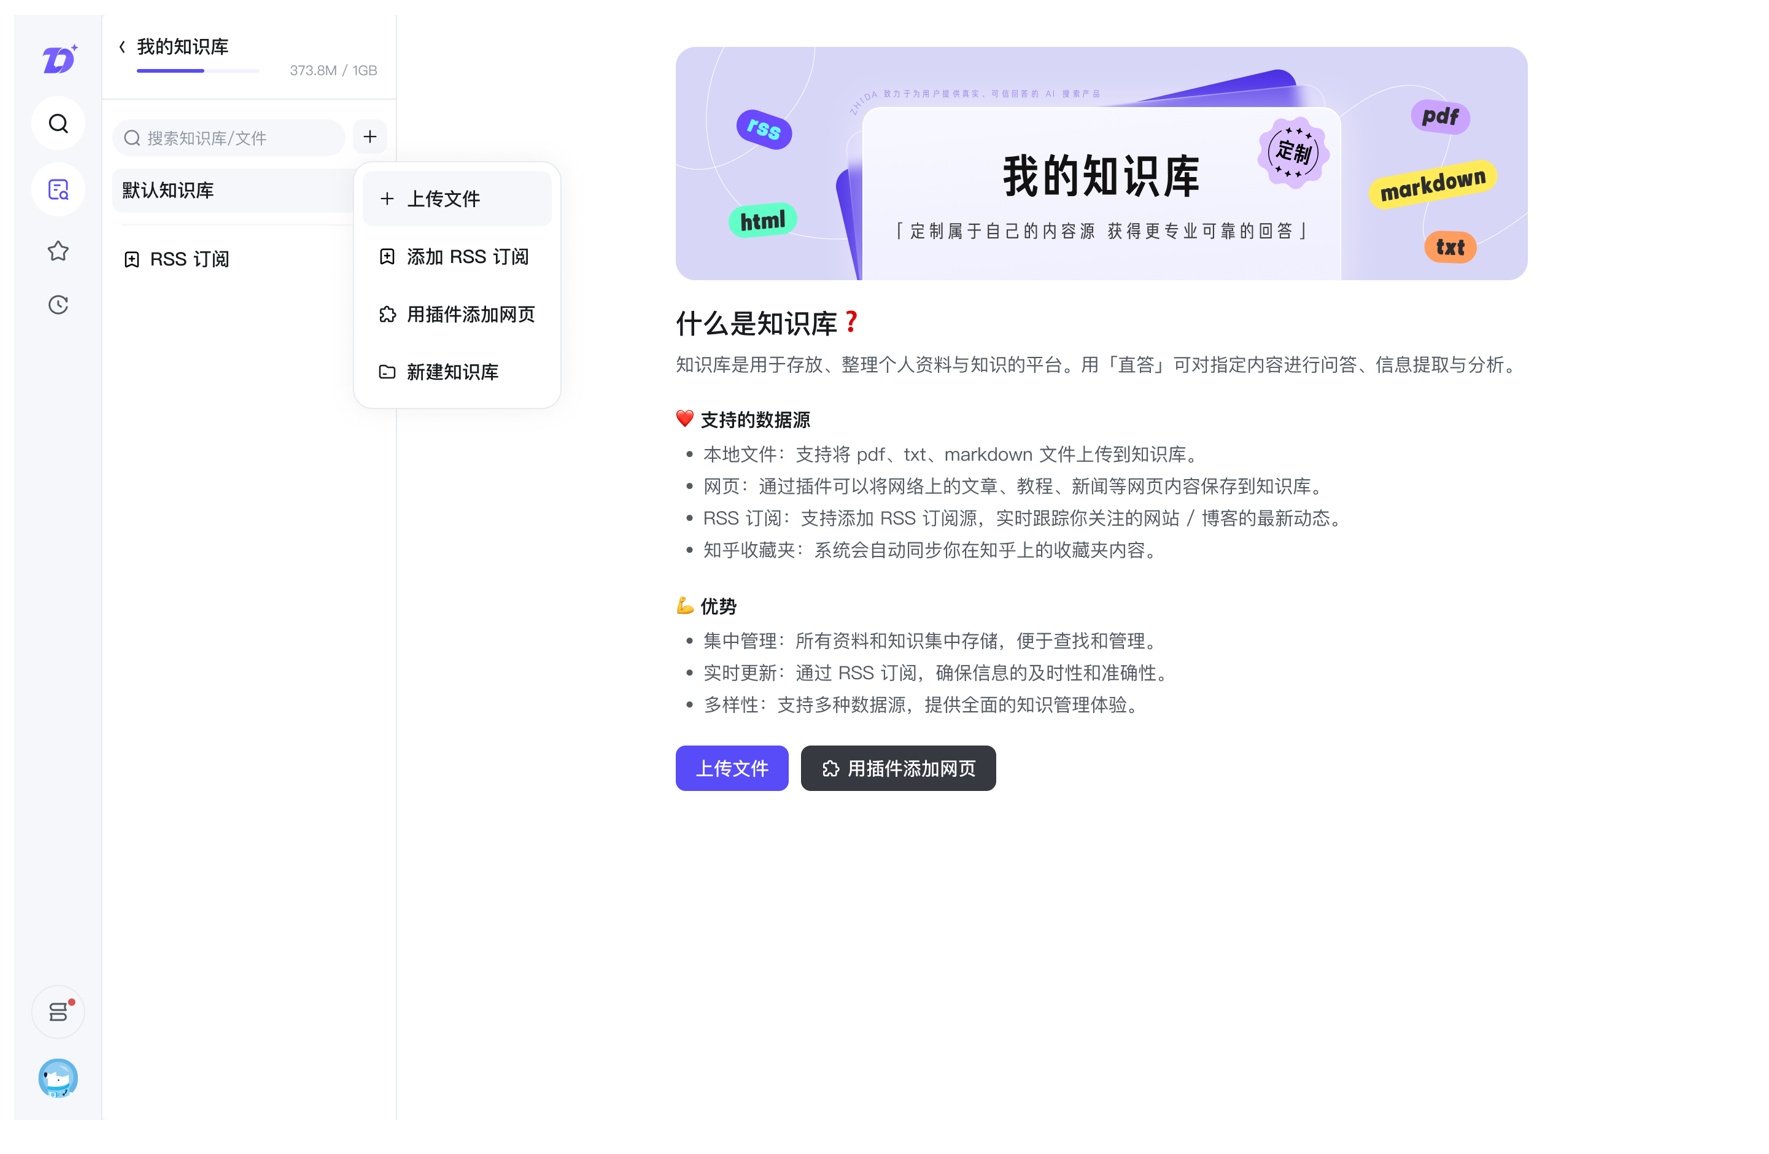Click the RSS 订阅 bullet line in data sources
Image resolution: width=1769 pixels, height=1154 pixels.
click(x=1025, y=519)
